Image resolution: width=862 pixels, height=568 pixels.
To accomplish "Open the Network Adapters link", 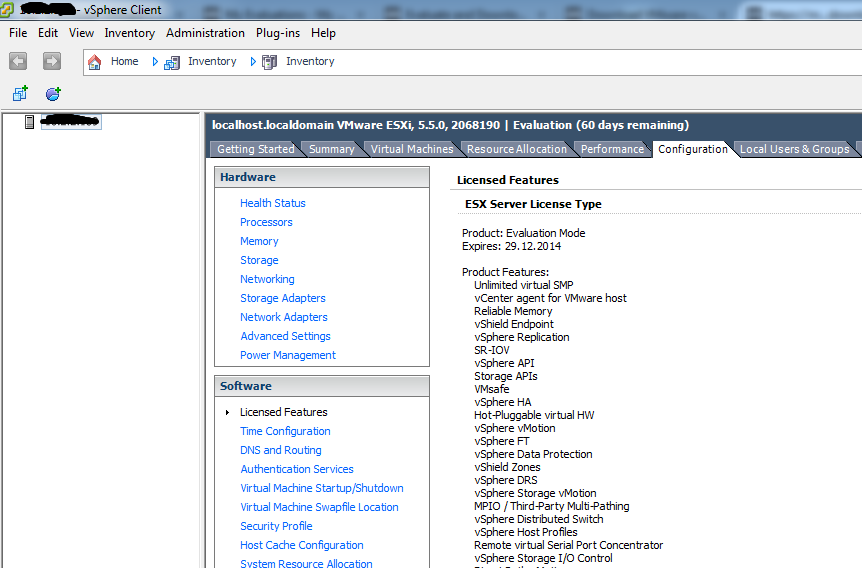I will click(284, 317).
